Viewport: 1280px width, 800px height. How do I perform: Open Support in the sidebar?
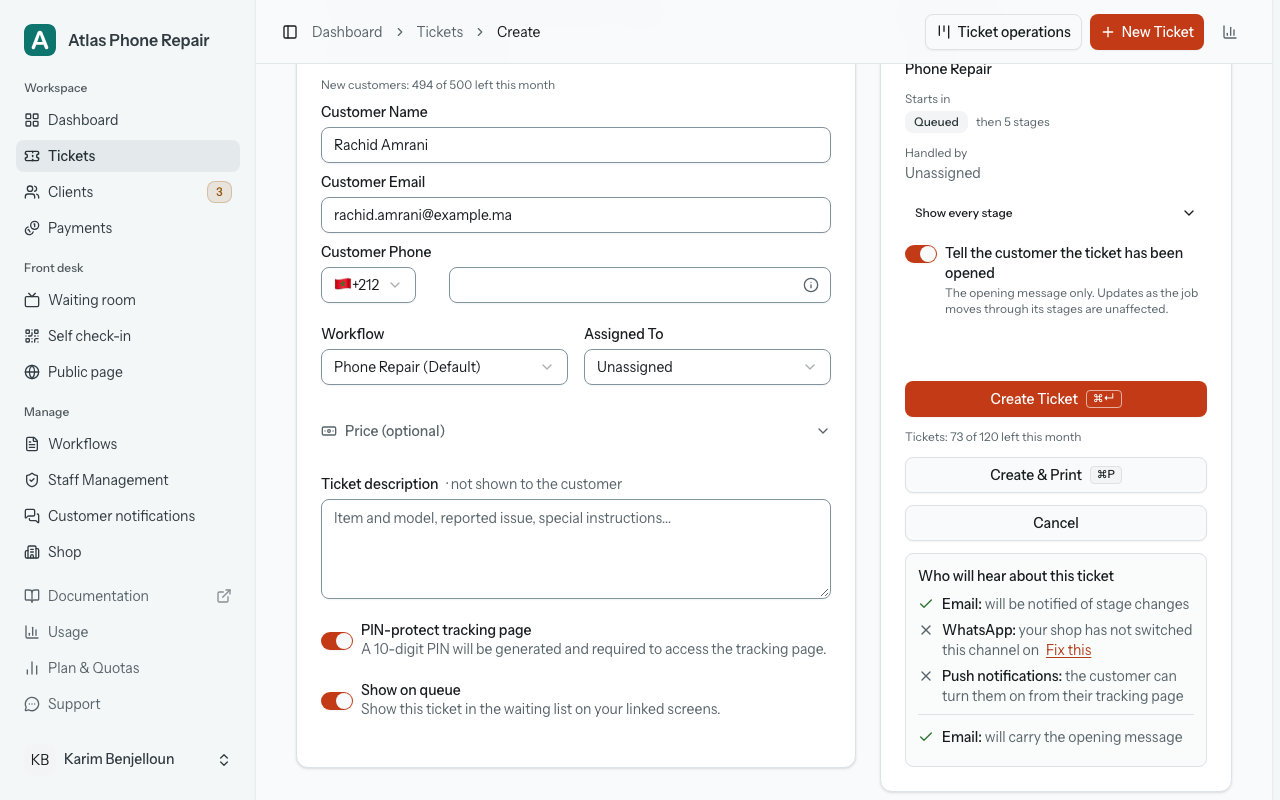[x=128, y=704]
